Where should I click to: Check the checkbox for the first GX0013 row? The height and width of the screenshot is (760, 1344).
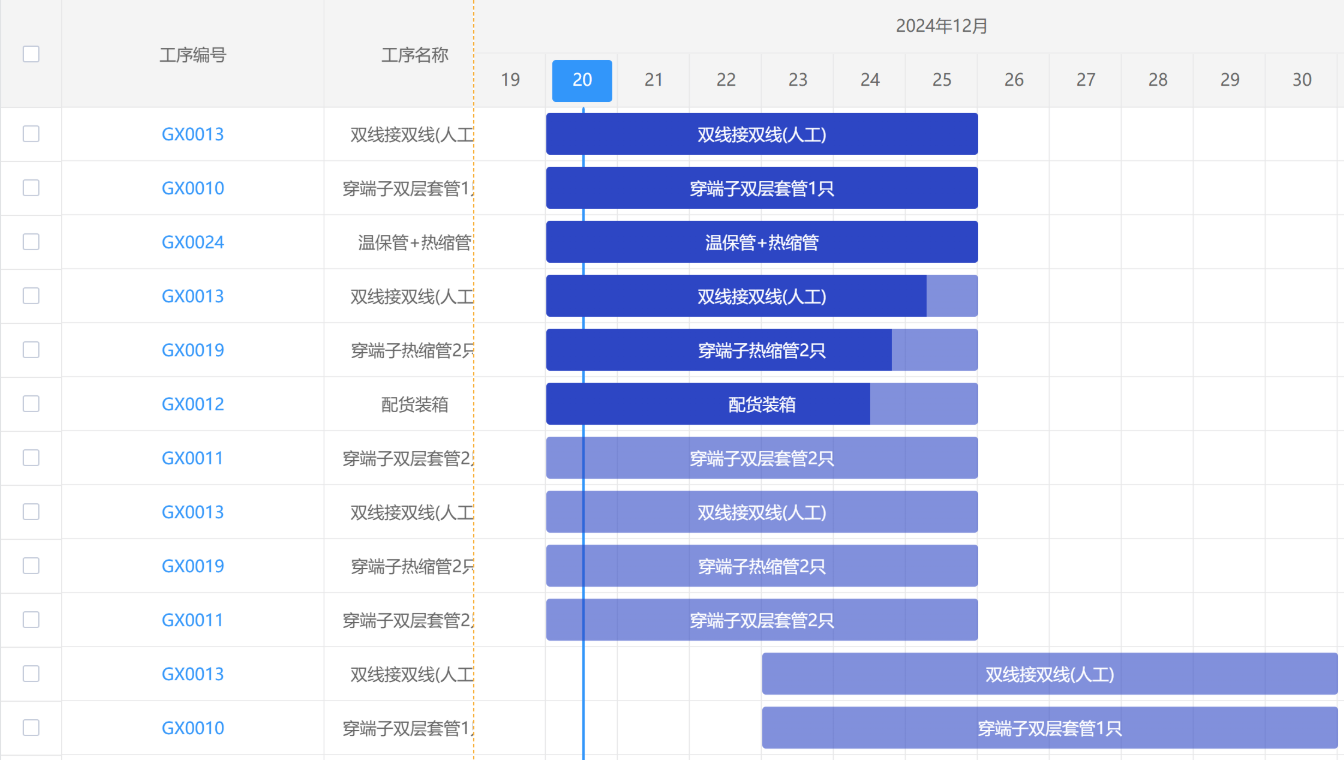31,133
